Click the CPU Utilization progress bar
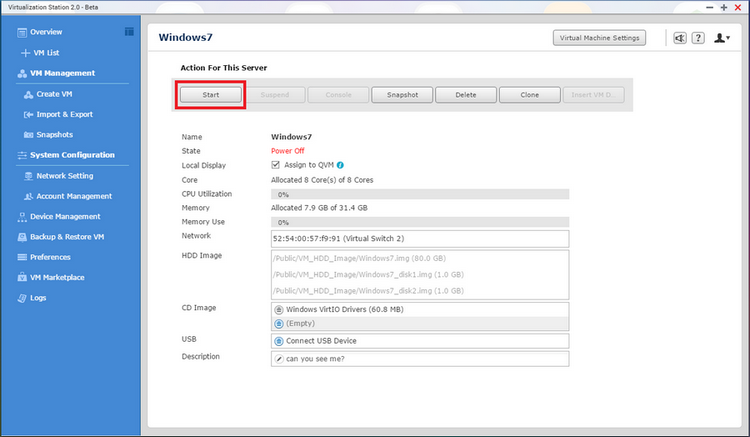 [x=420, y=194]
